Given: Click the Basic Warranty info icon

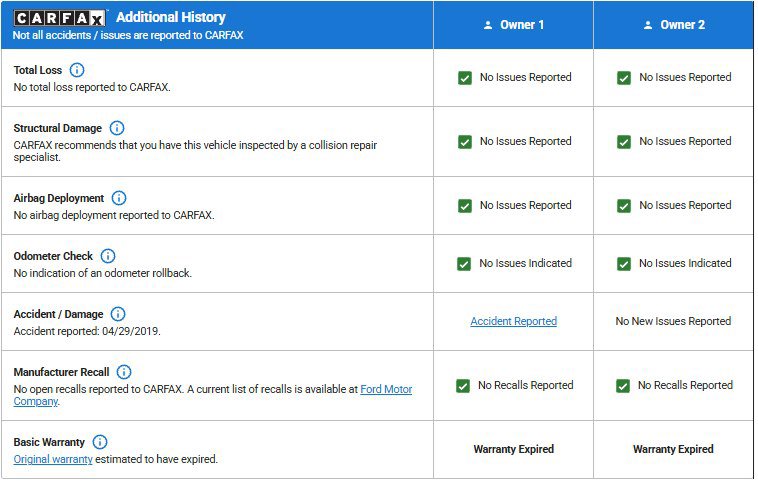Looking at the screenshot, I should click(100, 442).
